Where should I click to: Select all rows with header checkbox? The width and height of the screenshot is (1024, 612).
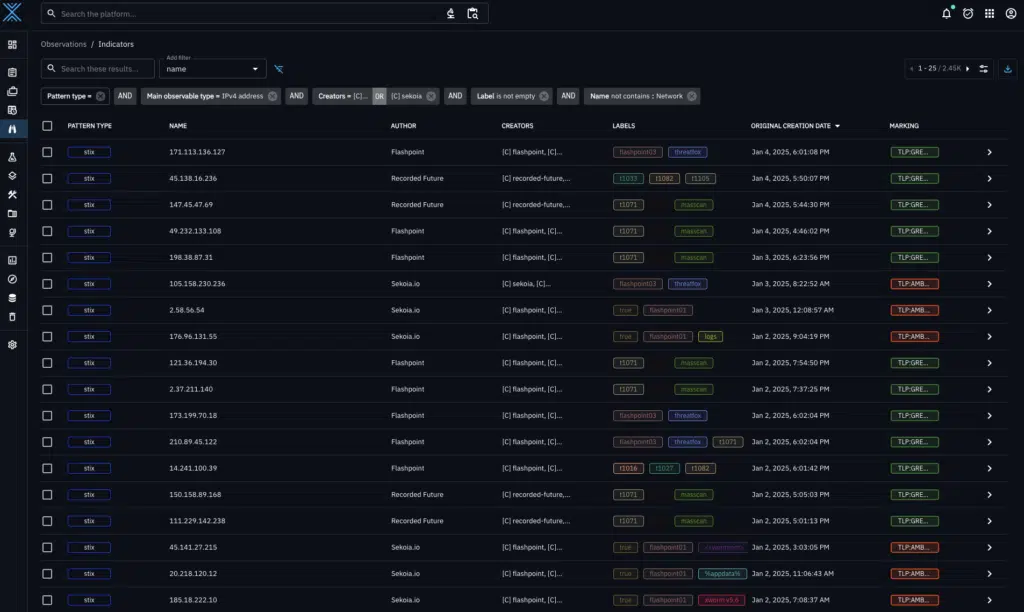click(x=47, y=126)
